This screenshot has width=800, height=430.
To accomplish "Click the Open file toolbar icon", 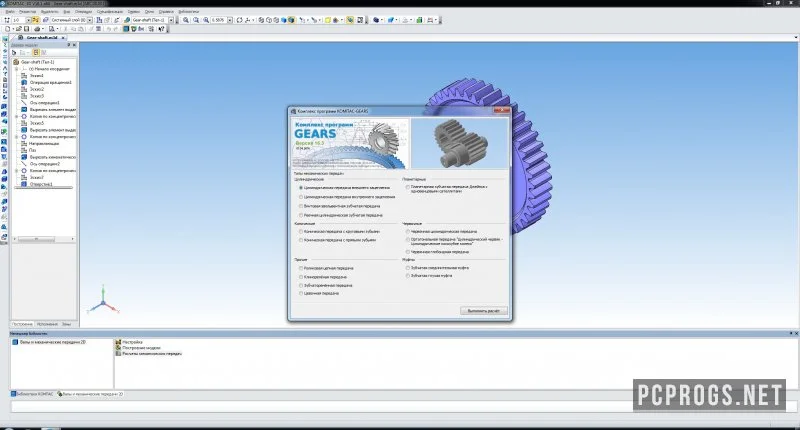I will (x=18, y=29).
